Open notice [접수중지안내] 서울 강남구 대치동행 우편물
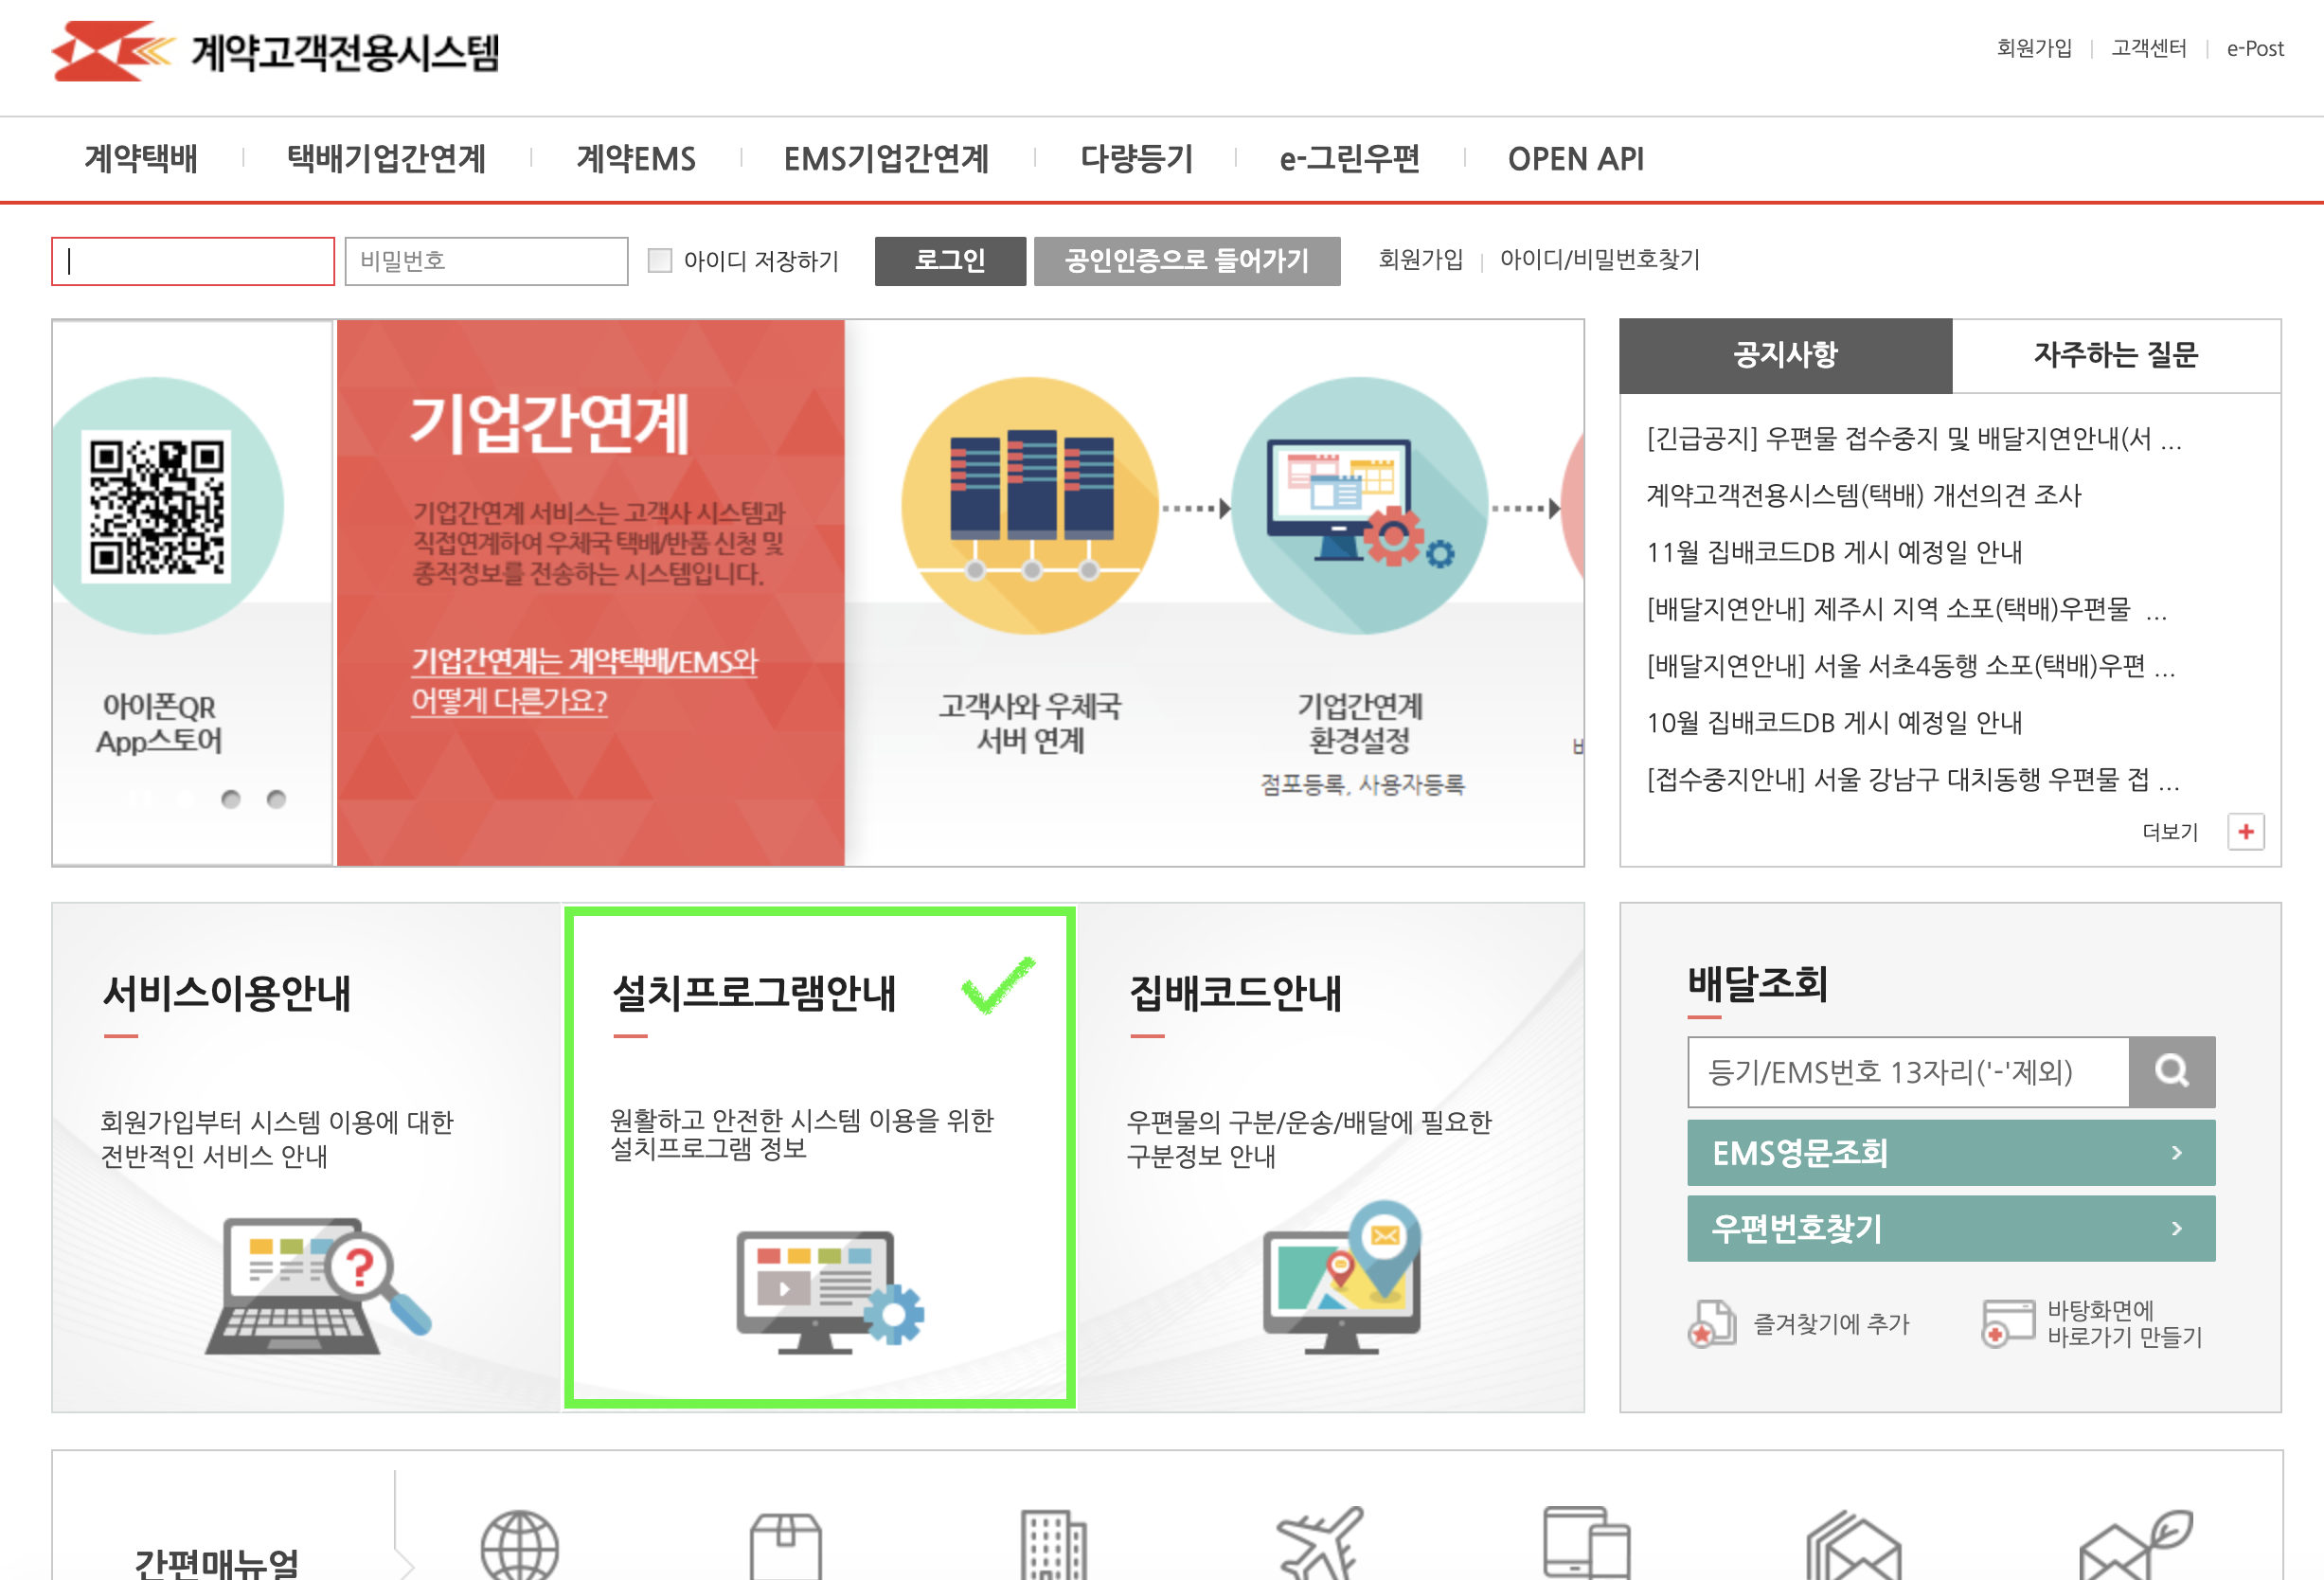 pyautogui.click(x=1913, y=778)
